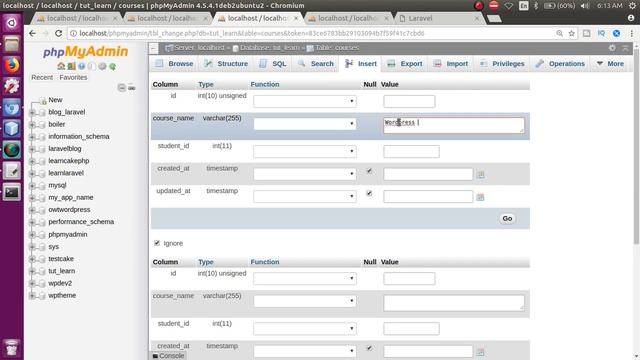Click New database link in tree

[x=55, y=100]
